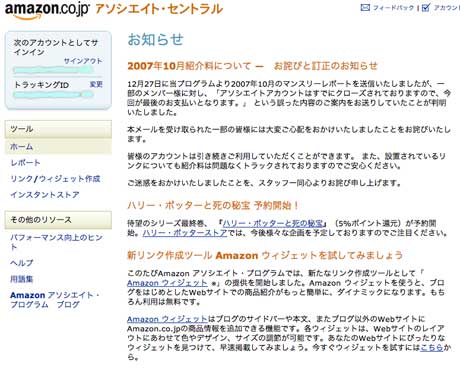Open レポート in the sidebar
Viewport: 460px width, 373px height.
click(25, 163)
